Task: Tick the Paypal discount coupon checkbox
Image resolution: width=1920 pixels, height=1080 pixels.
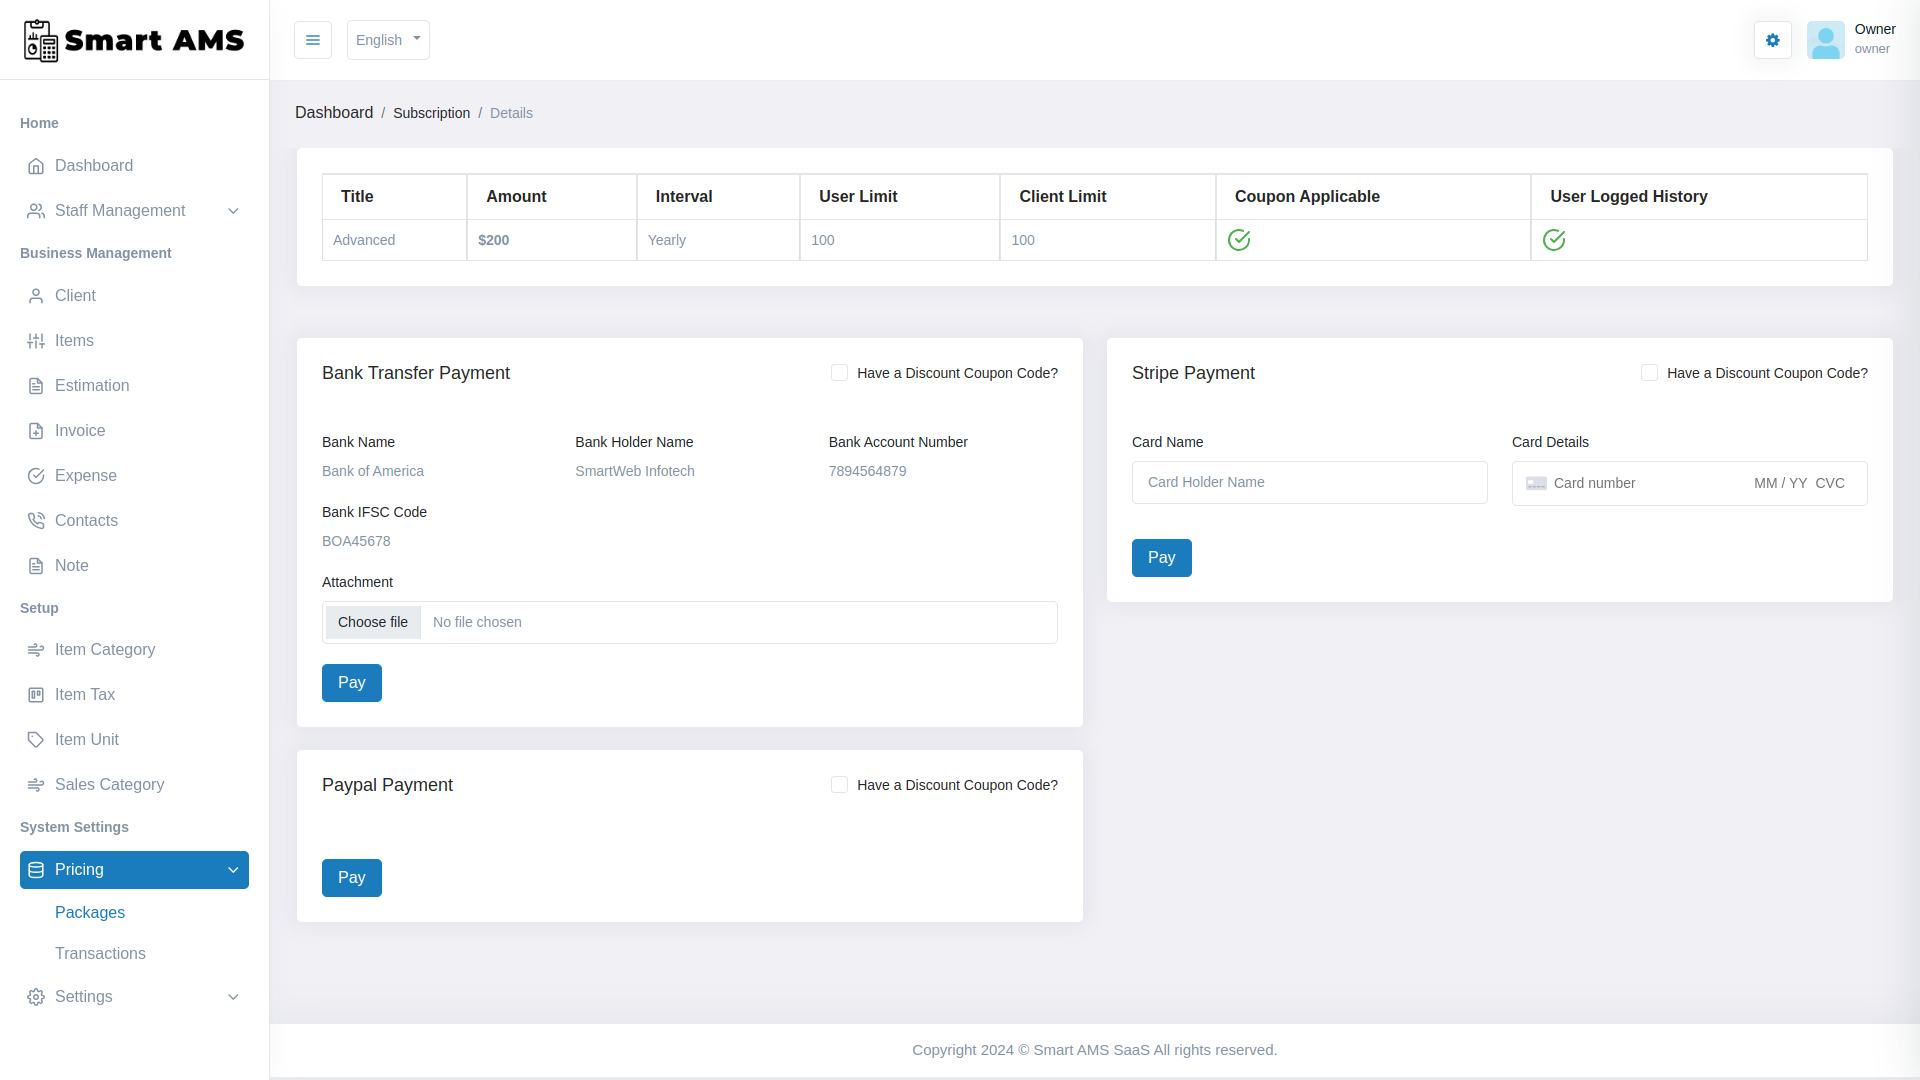Action: coord(839,785)
